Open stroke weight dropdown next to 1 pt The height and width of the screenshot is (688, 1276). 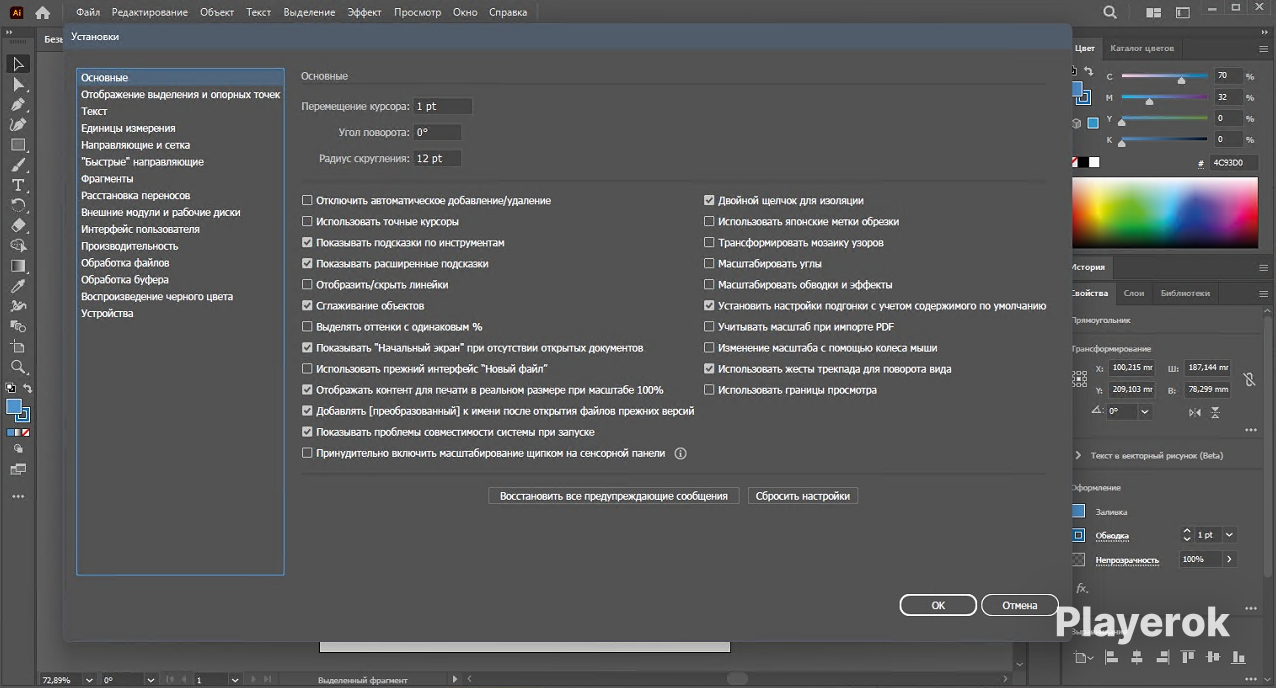coord(1229,534)
